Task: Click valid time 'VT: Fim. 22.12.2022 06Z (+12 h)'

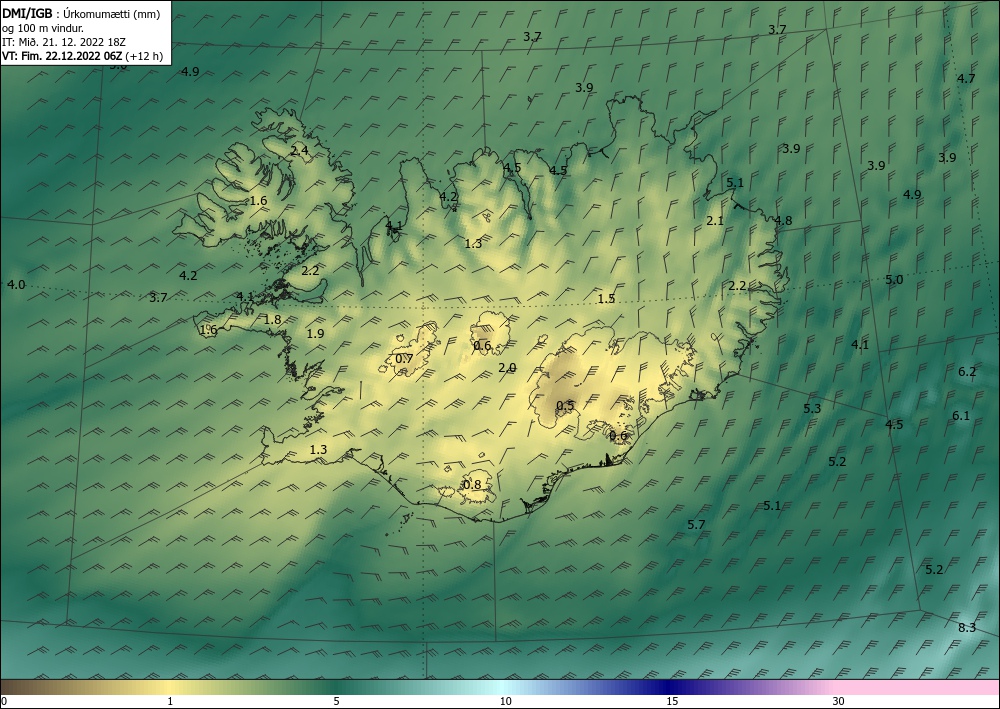Action: (82, 56)
